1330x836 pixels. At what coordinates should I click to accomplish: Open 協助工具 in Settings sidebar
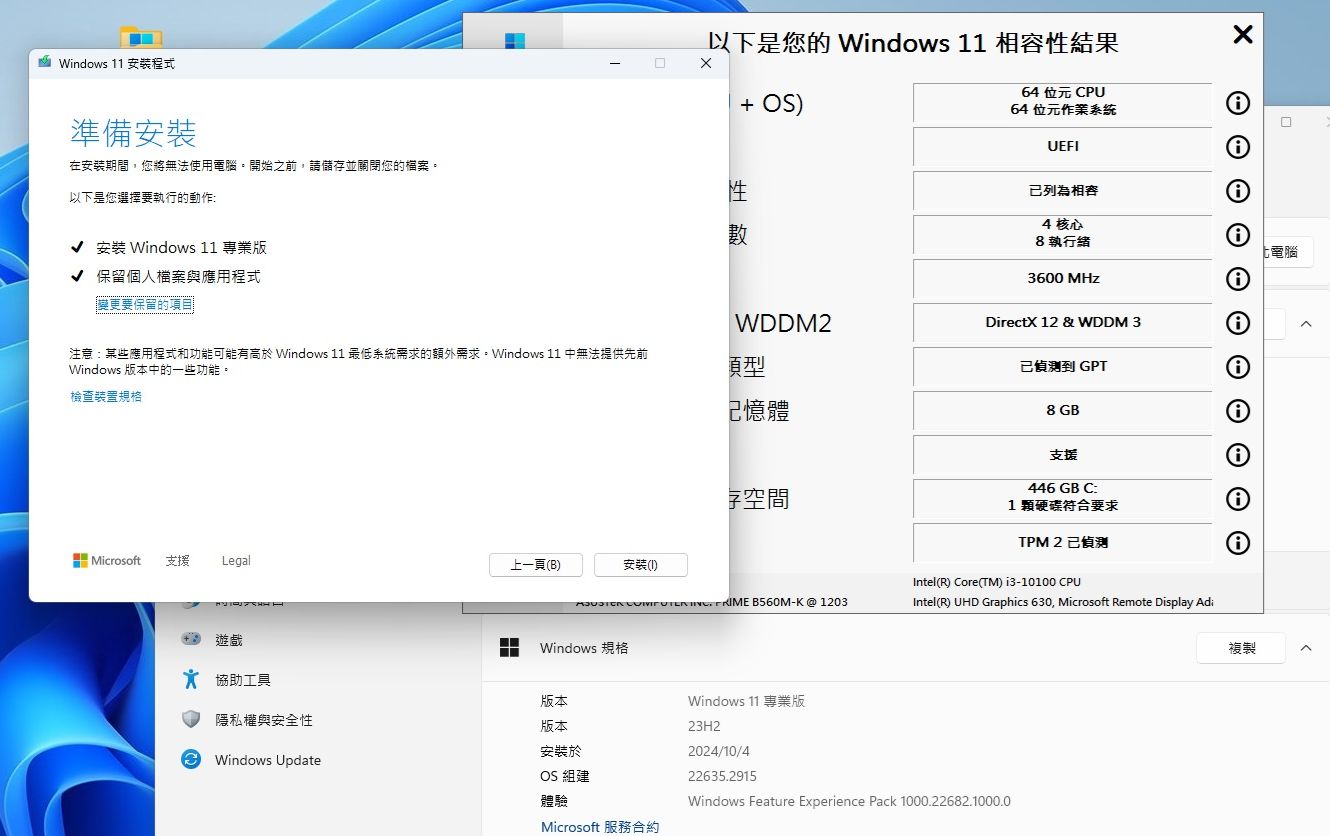click(243, 680)
